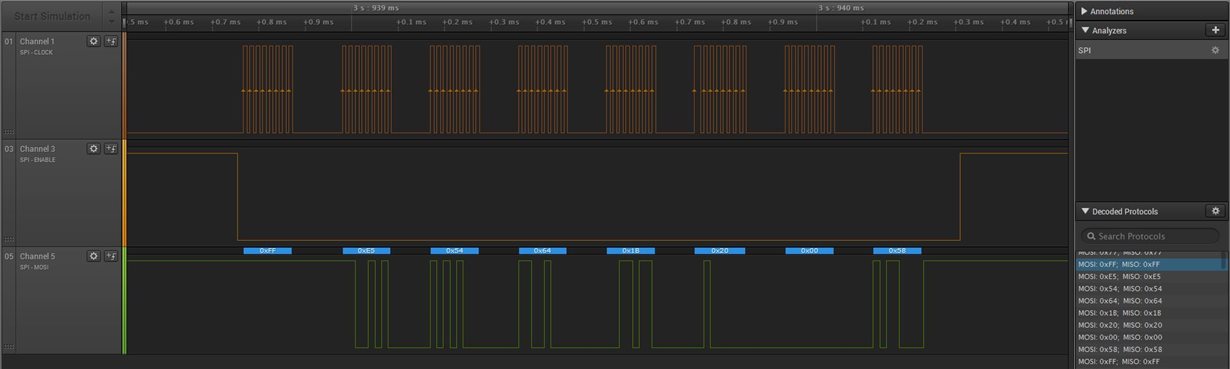The height and width of the screenshot is (369, 1230).
Task: Add a new analyzer with plus icon
Action: click(x=1215, y=31)
